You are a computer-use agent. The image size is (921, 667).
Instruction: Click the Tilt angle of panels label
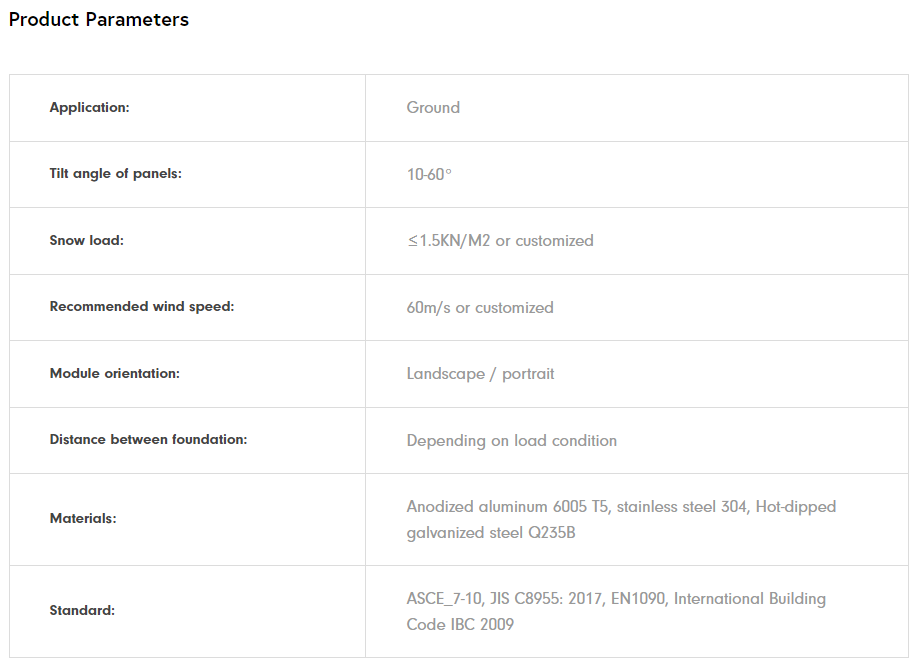point(115,173)
